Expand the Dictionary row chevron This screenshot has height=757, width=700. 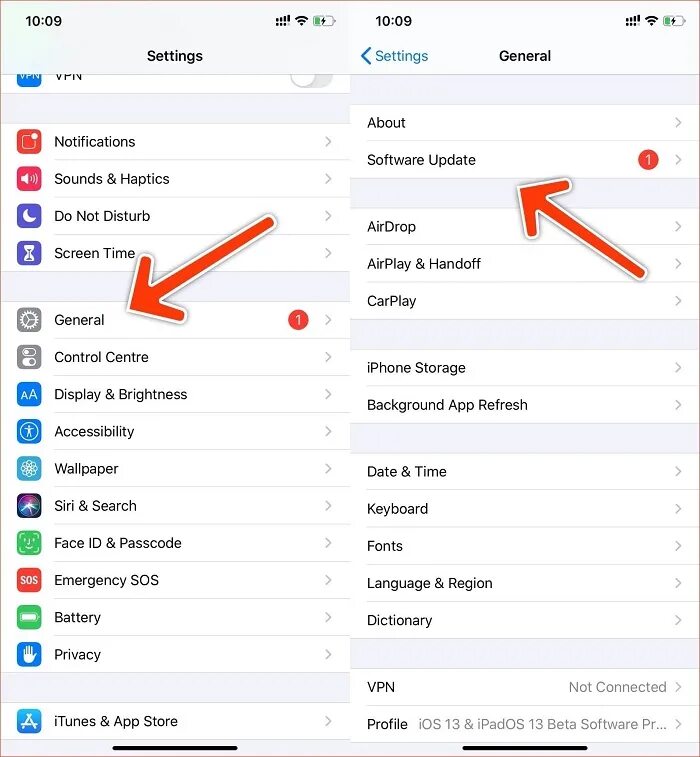678,620
